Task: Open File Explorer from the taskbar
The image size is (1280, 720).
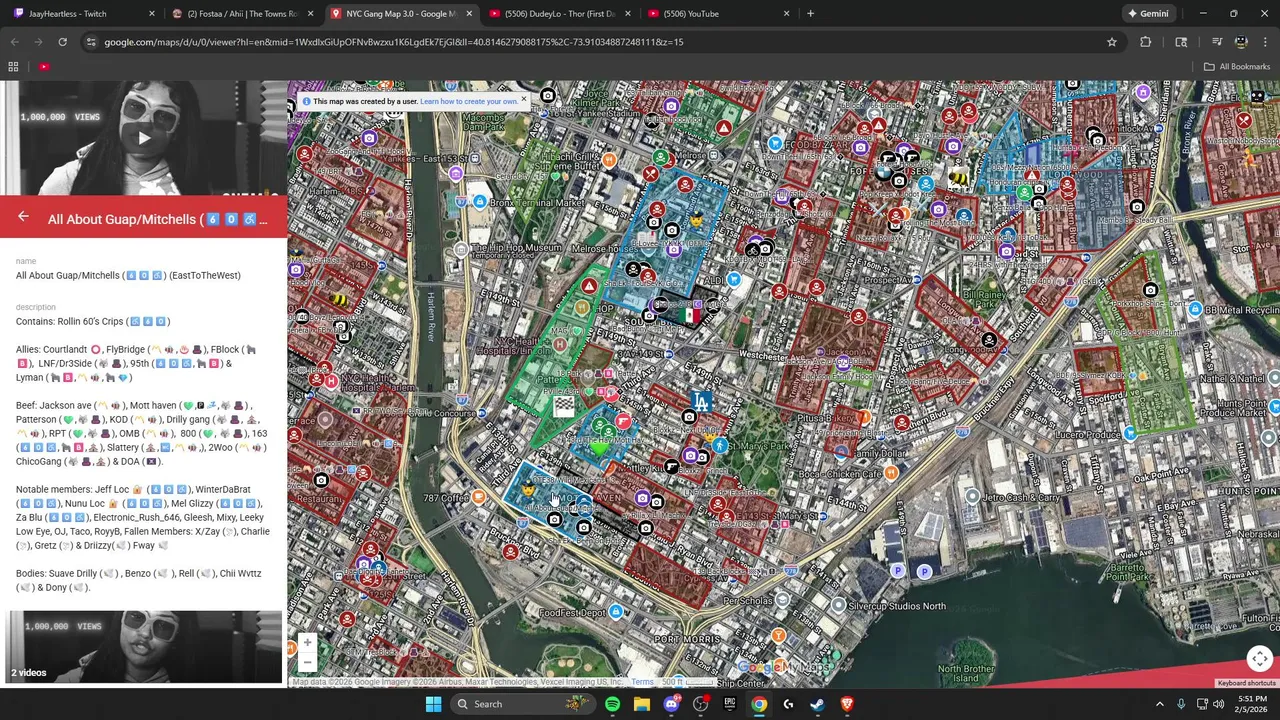Action: (x=642, y=704)
